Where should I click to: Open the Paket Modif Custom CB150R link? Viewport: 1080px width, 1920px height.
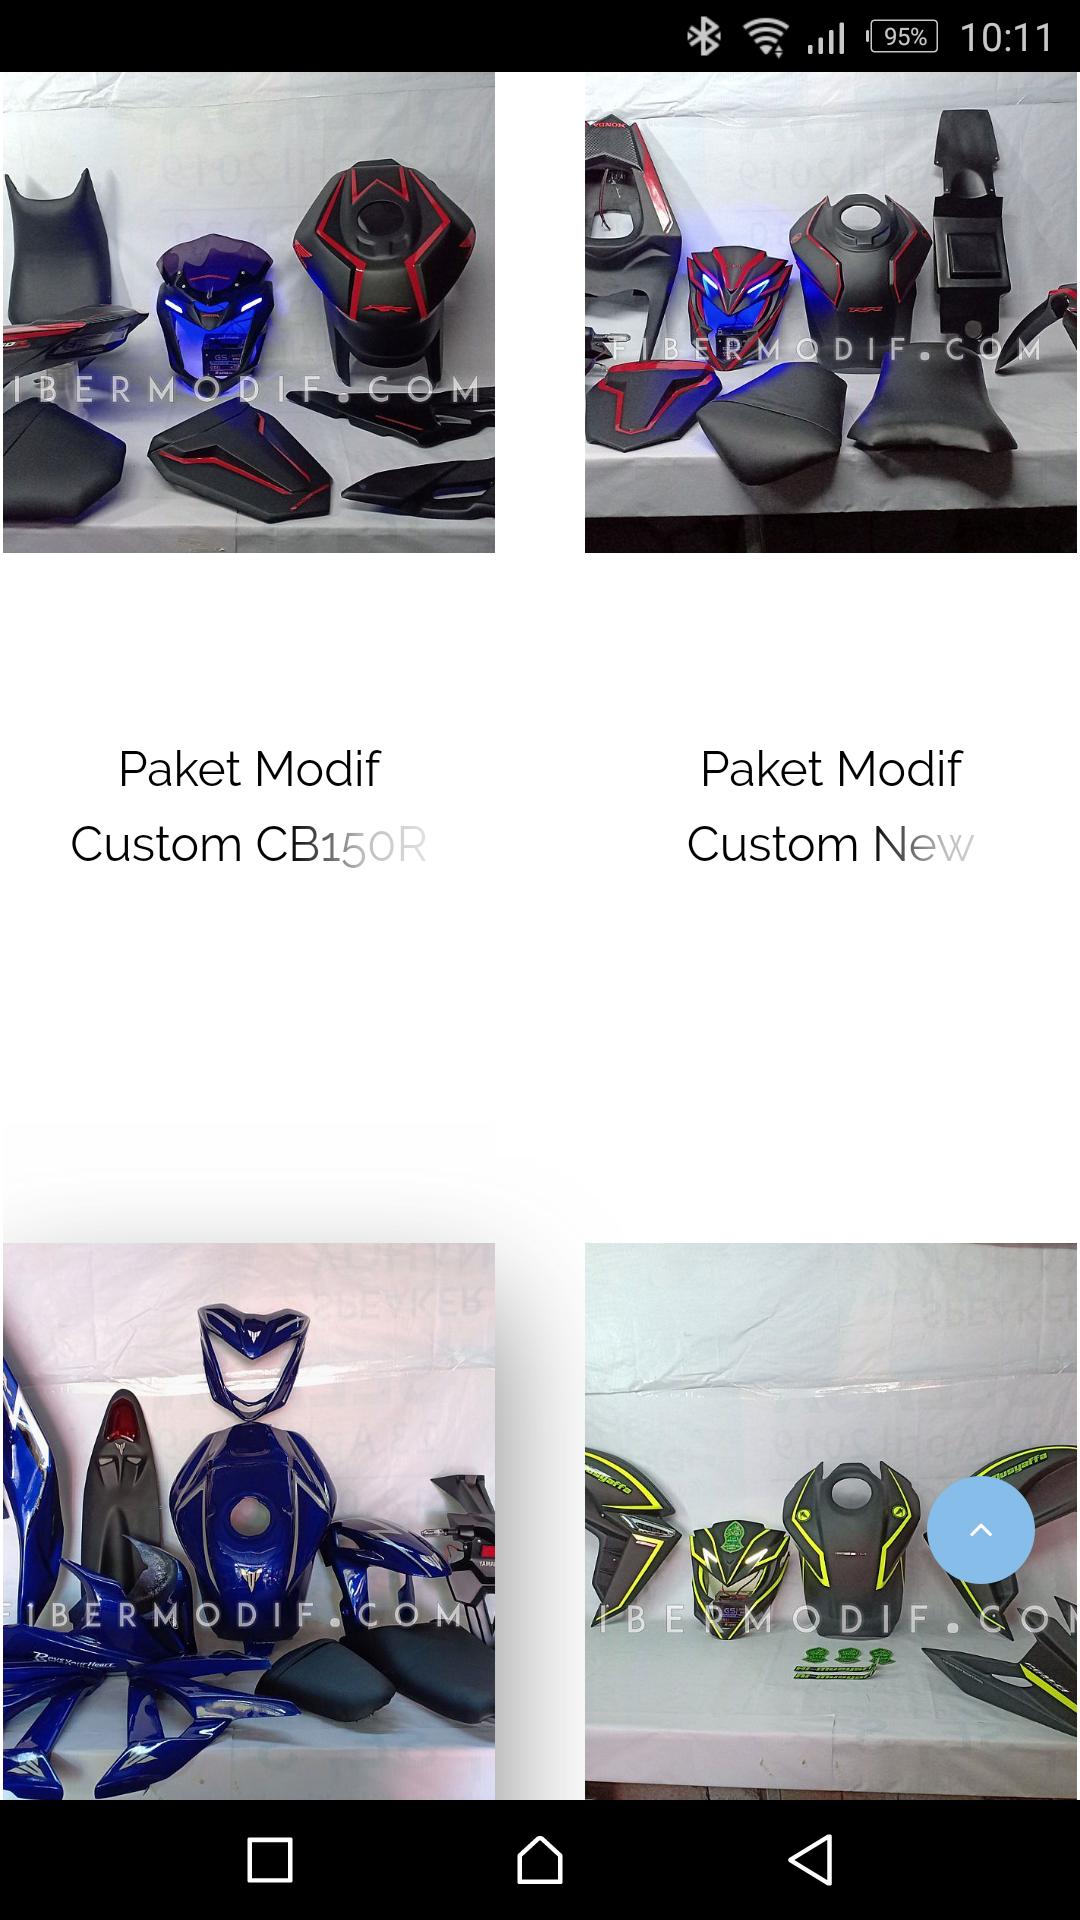(249, 806)
